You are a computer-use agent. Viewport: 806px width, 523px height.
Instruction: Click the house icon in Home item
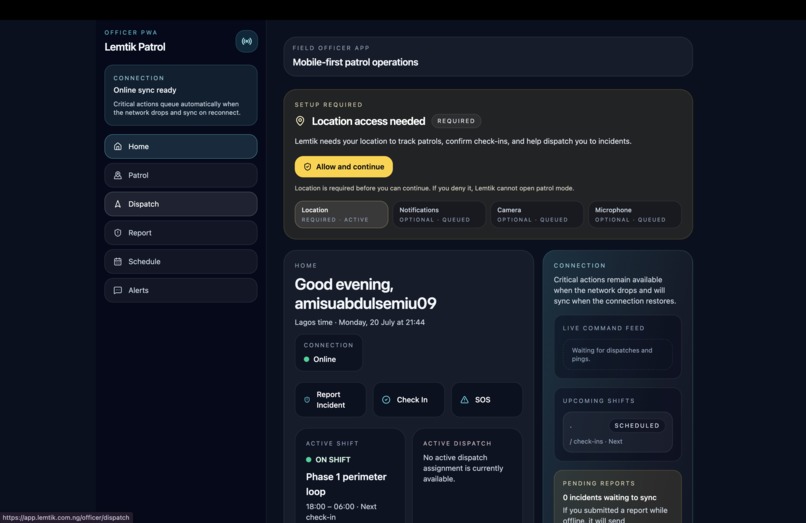[118, 147]
